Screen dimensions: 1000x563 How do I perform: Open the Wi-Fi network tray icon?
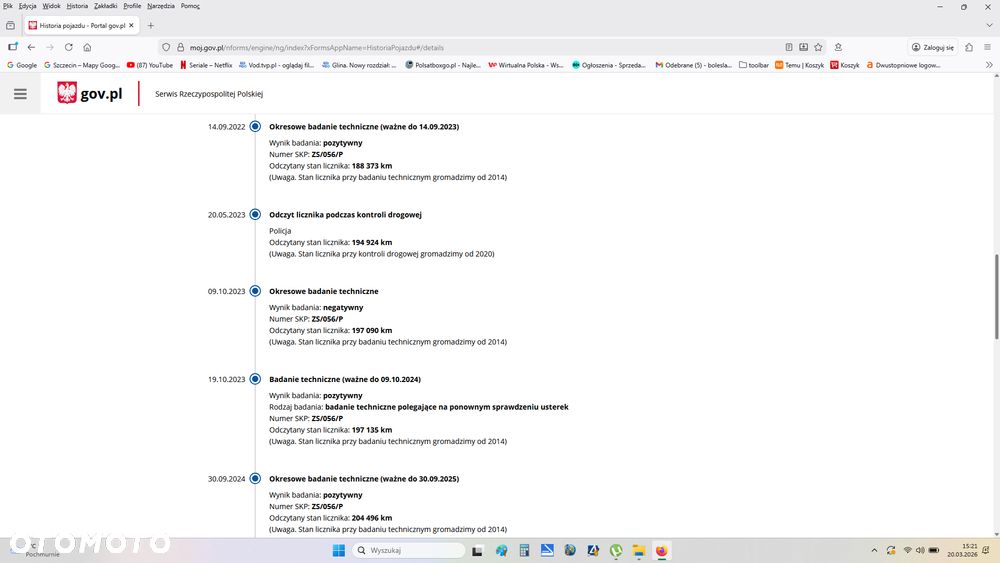[x=908, y=550]
